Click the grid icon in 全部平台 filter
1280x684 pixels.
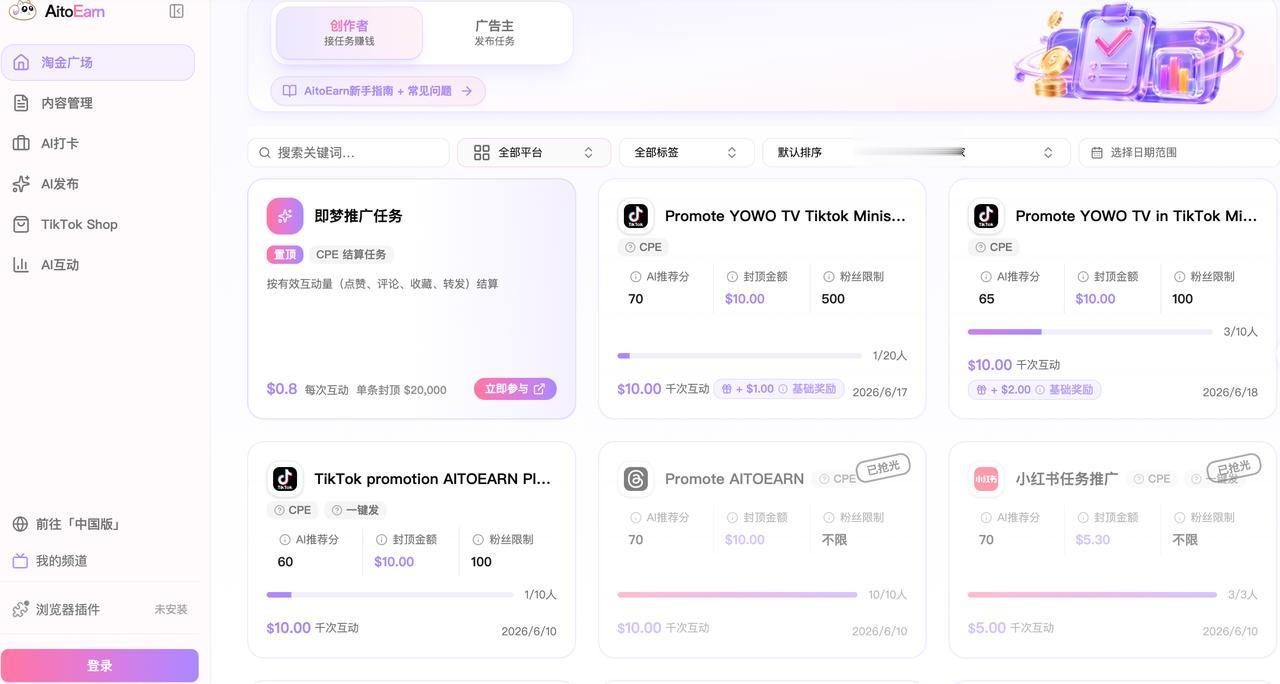tap(482, 153)
